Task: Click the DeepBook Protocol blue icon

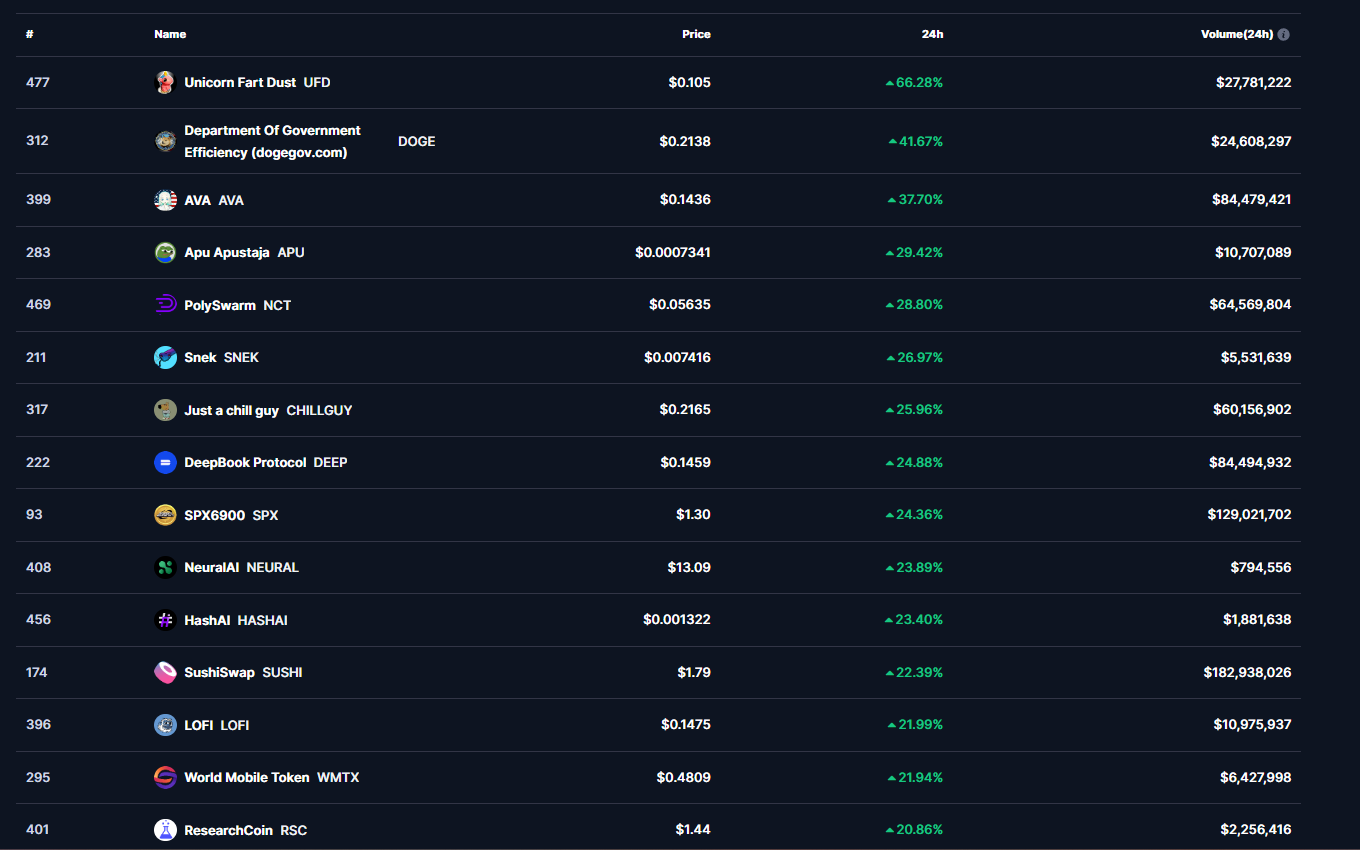Action: click(x=165, y=462)
